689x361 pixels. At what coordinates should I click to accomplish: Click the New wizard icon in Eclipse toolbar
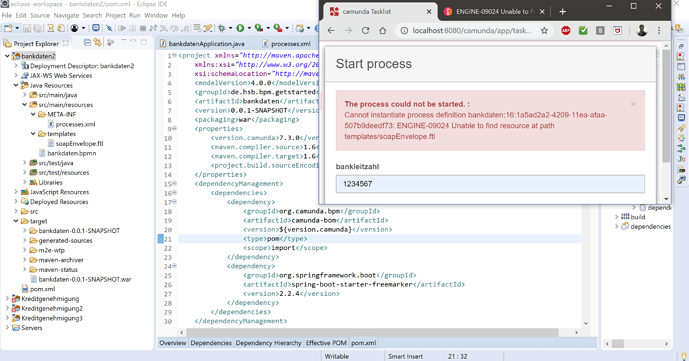coord(8,28)
